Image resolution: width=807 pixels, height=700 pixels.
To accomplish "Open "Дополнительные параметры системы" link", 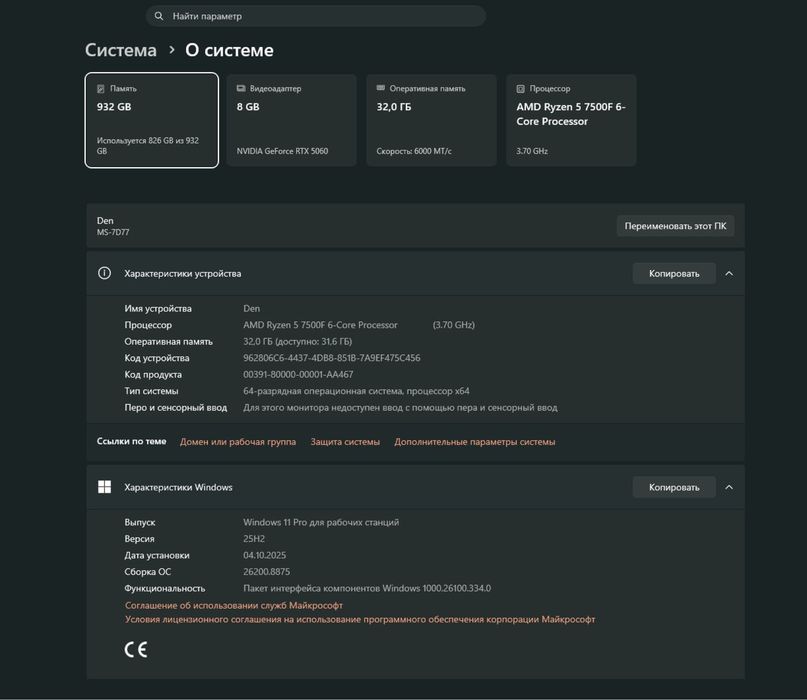I will (475, 442).
